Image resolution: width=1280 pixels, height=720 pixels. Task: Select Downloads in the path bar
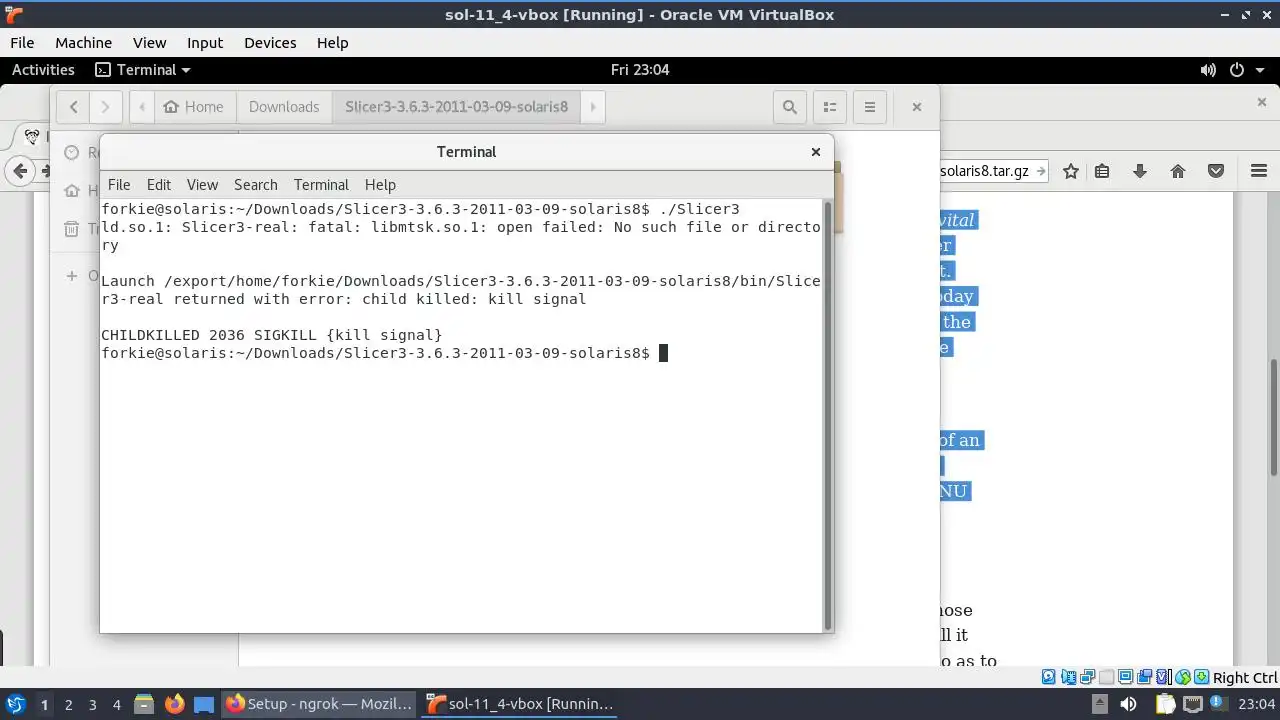click(x=284, y=107)
